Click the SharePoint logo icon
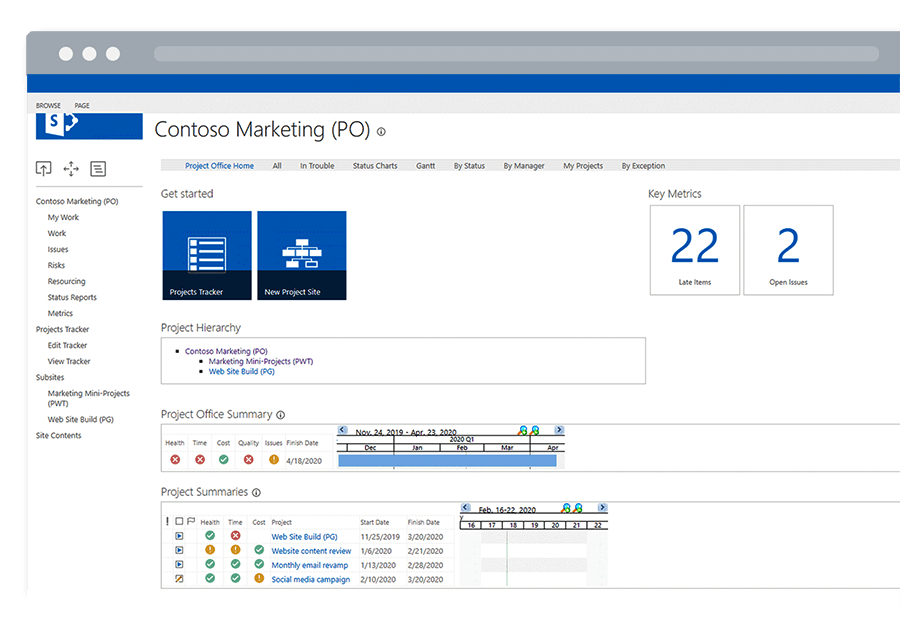 [62, 123]
